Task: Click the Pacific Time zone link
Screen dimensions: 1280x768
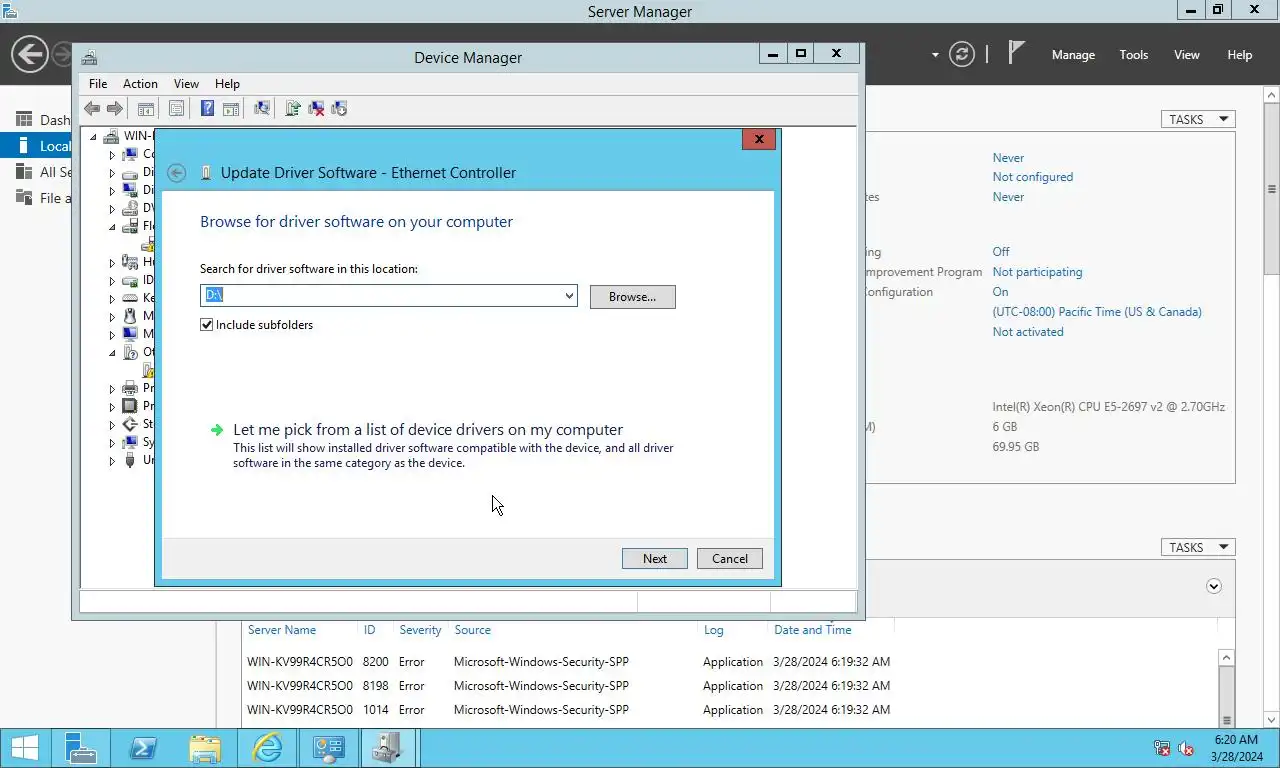Action: click(1097, 312)
